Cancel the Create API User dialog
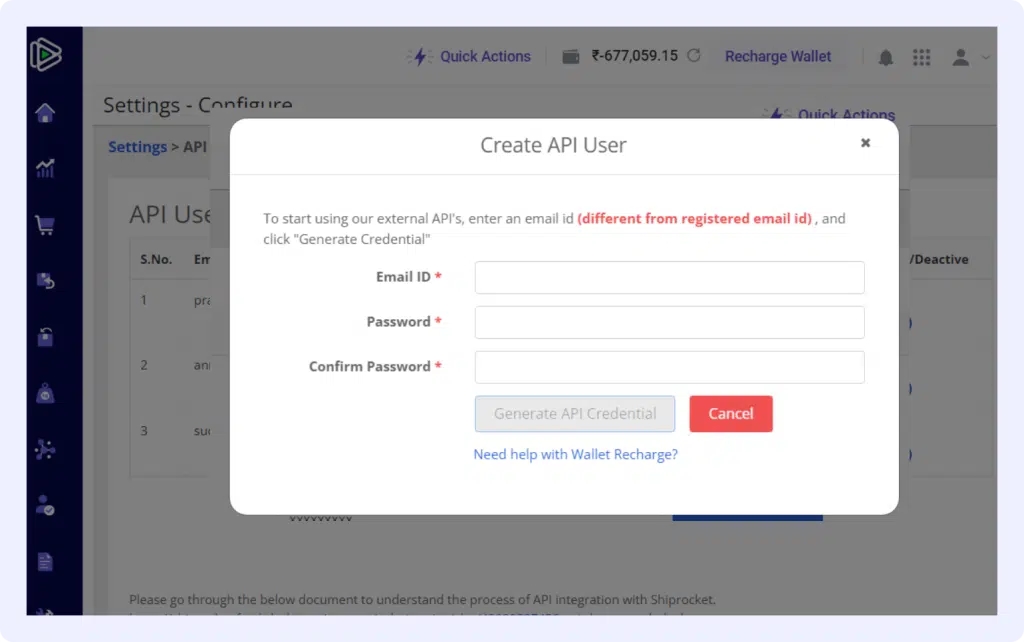The width and height of the screenshot is (1024, 642). [730, 414]
